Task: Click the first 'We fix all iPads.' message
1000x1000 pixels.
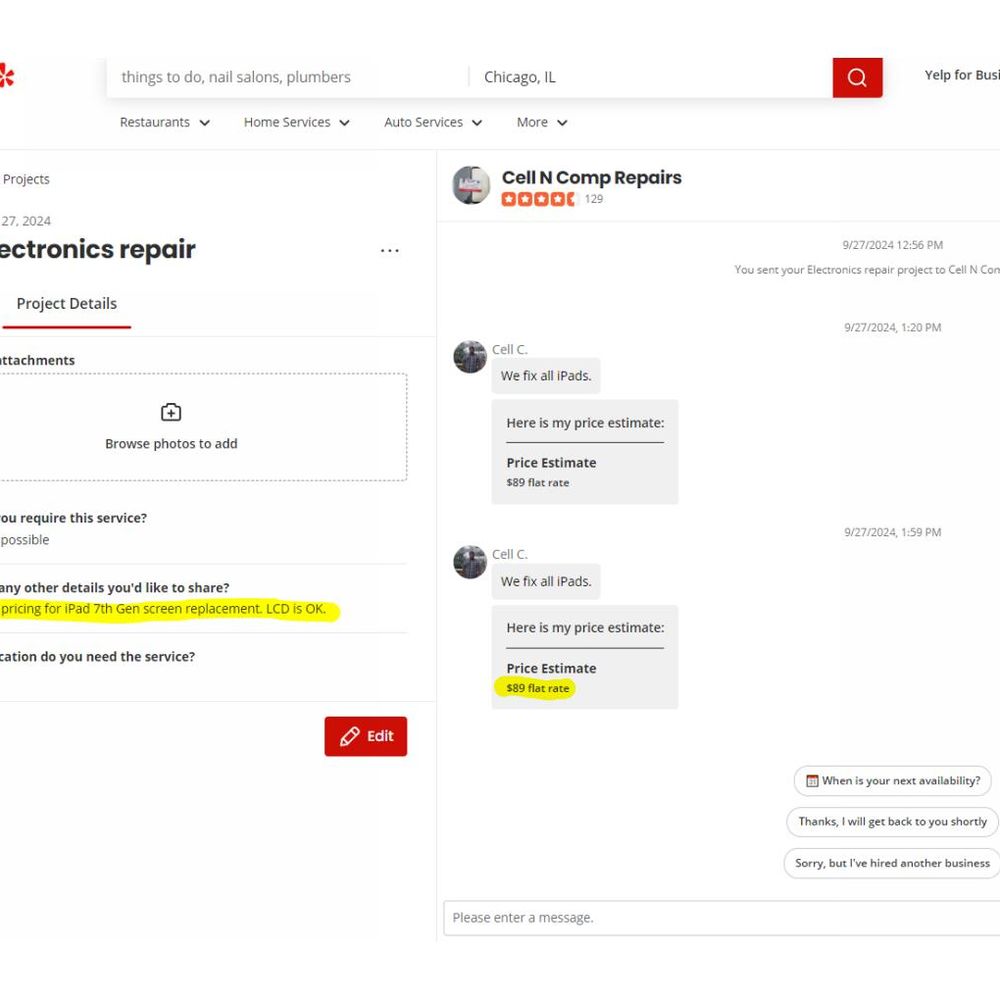Action: click(546, 376)
